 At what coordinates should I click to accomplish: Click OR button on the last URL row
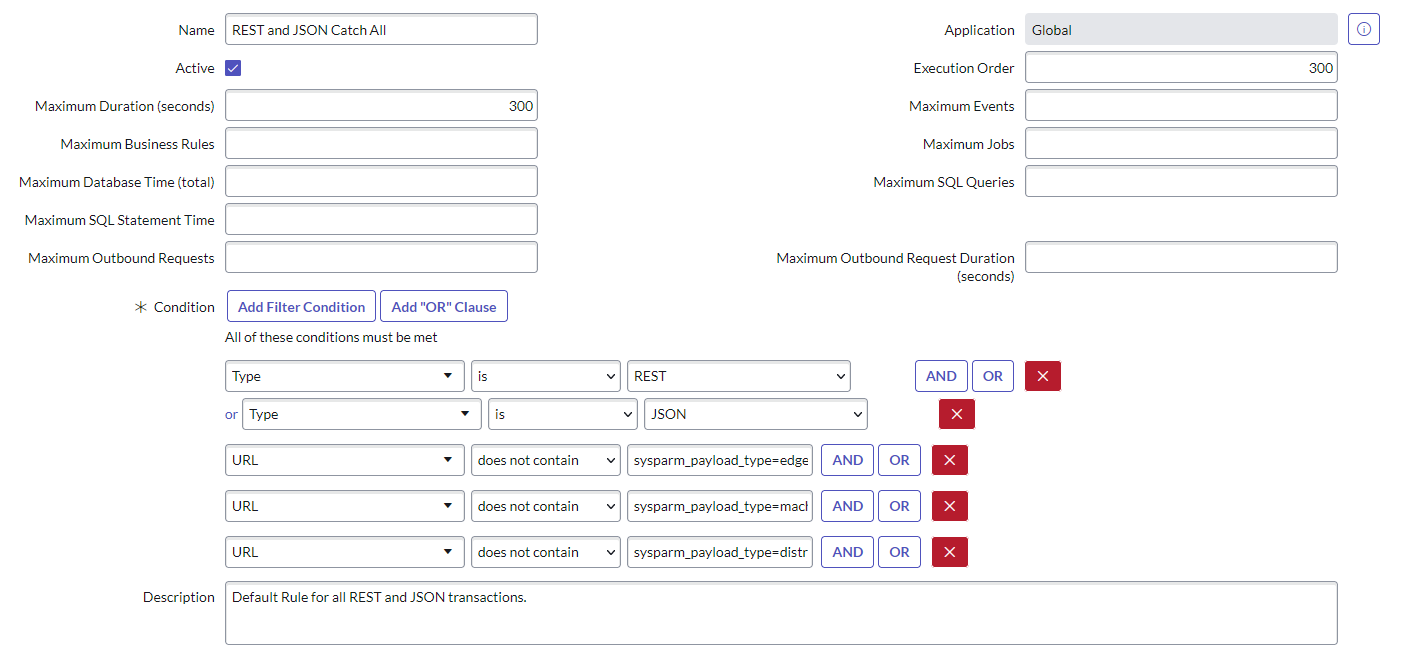899,552
